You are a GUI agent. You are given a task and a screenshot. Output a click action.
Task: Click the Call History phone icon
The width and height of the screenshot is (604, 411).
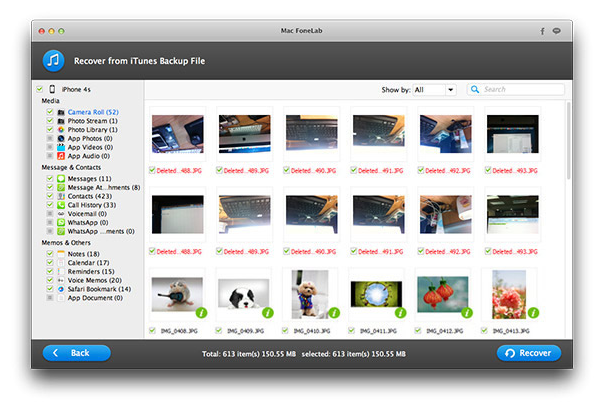click(x=60, y=204)
